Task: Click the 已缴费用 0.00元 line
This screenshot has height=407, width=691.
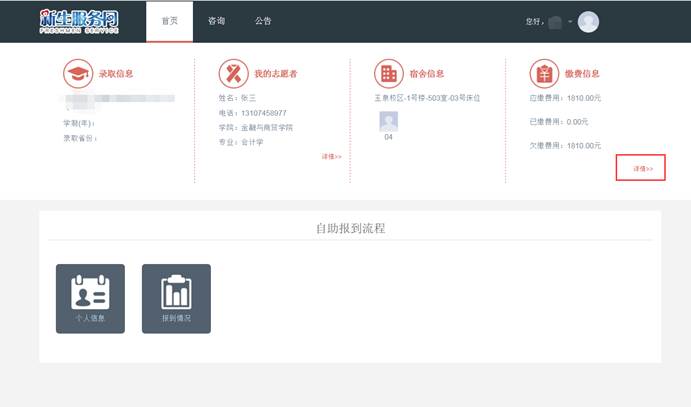Action: tap(559, 122)
